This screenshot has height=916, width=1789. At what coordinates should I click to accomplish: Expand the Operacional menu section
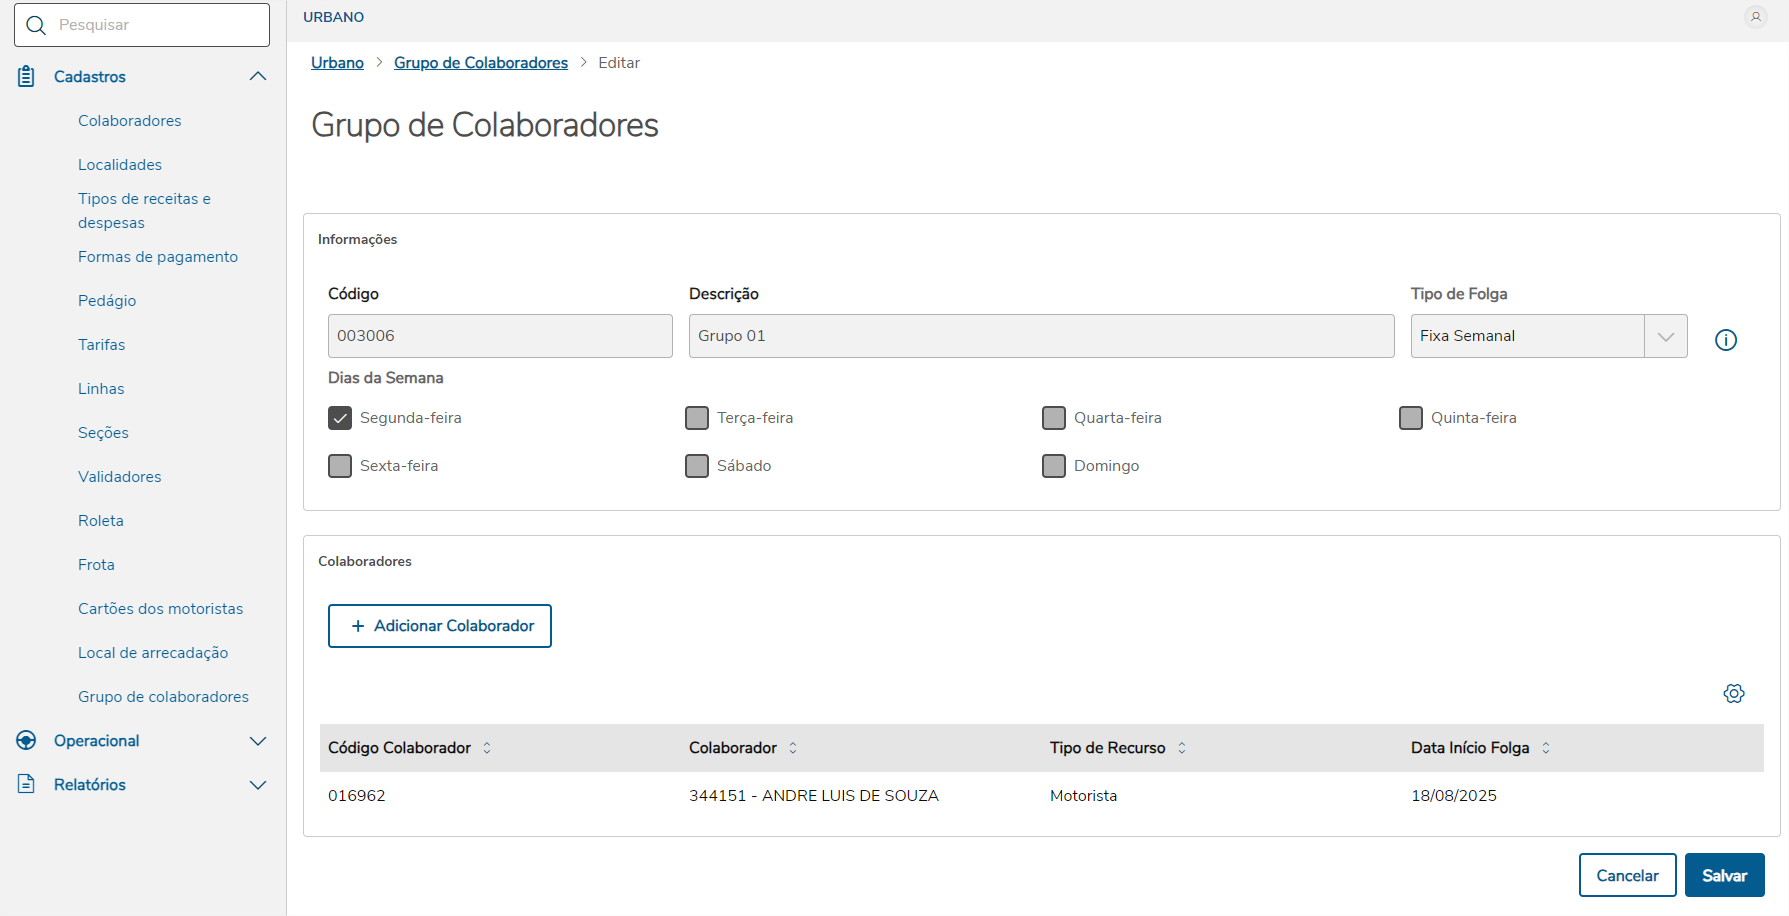point(258,741)
